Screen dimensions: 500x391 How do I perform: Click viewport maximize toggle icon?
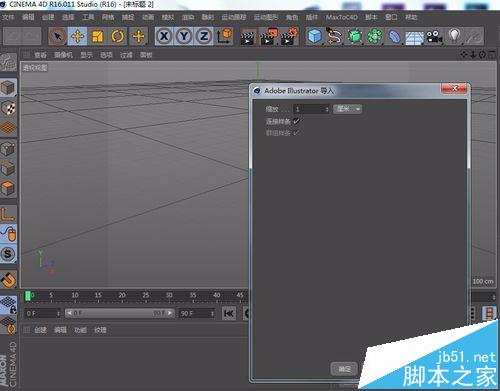click(492, 54)
